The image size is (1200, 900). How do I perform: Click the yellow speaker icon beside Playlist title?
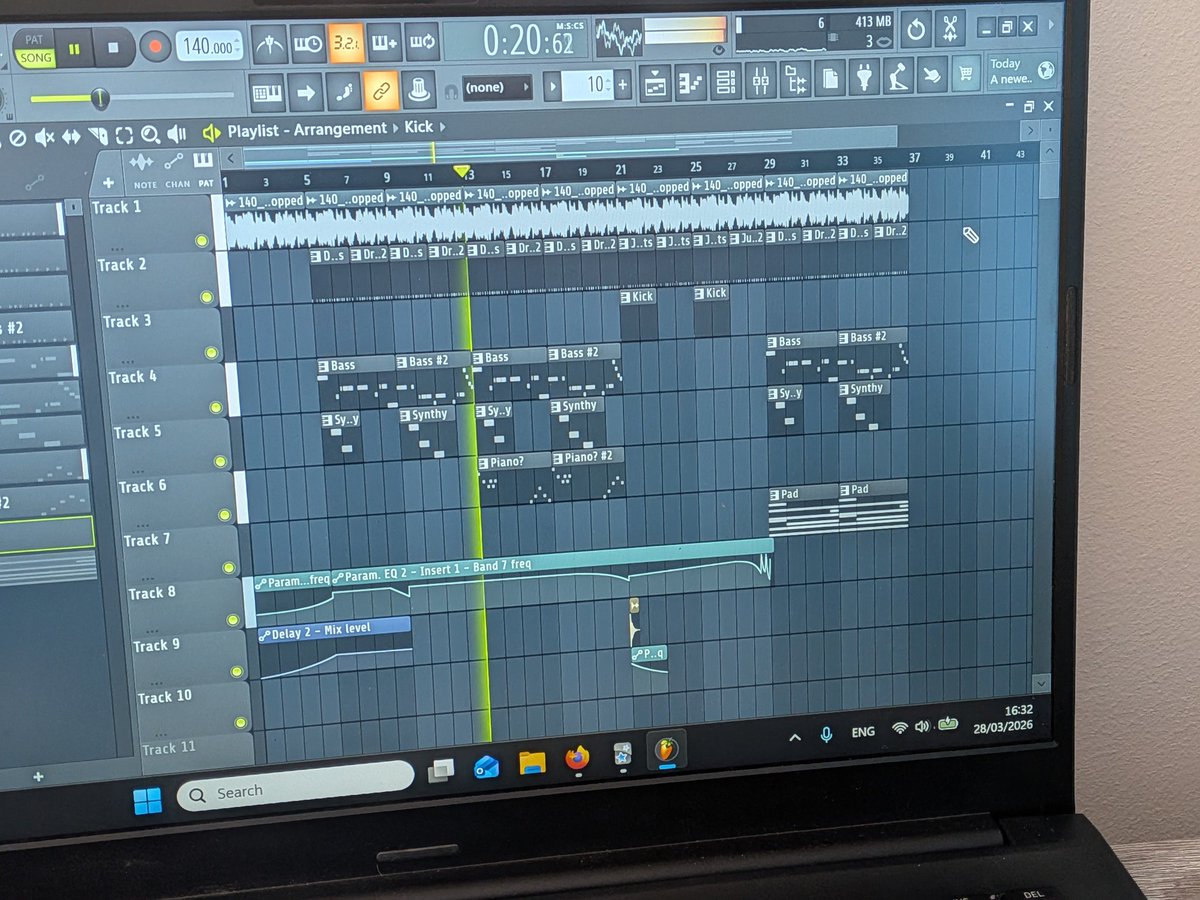(211, 132)
